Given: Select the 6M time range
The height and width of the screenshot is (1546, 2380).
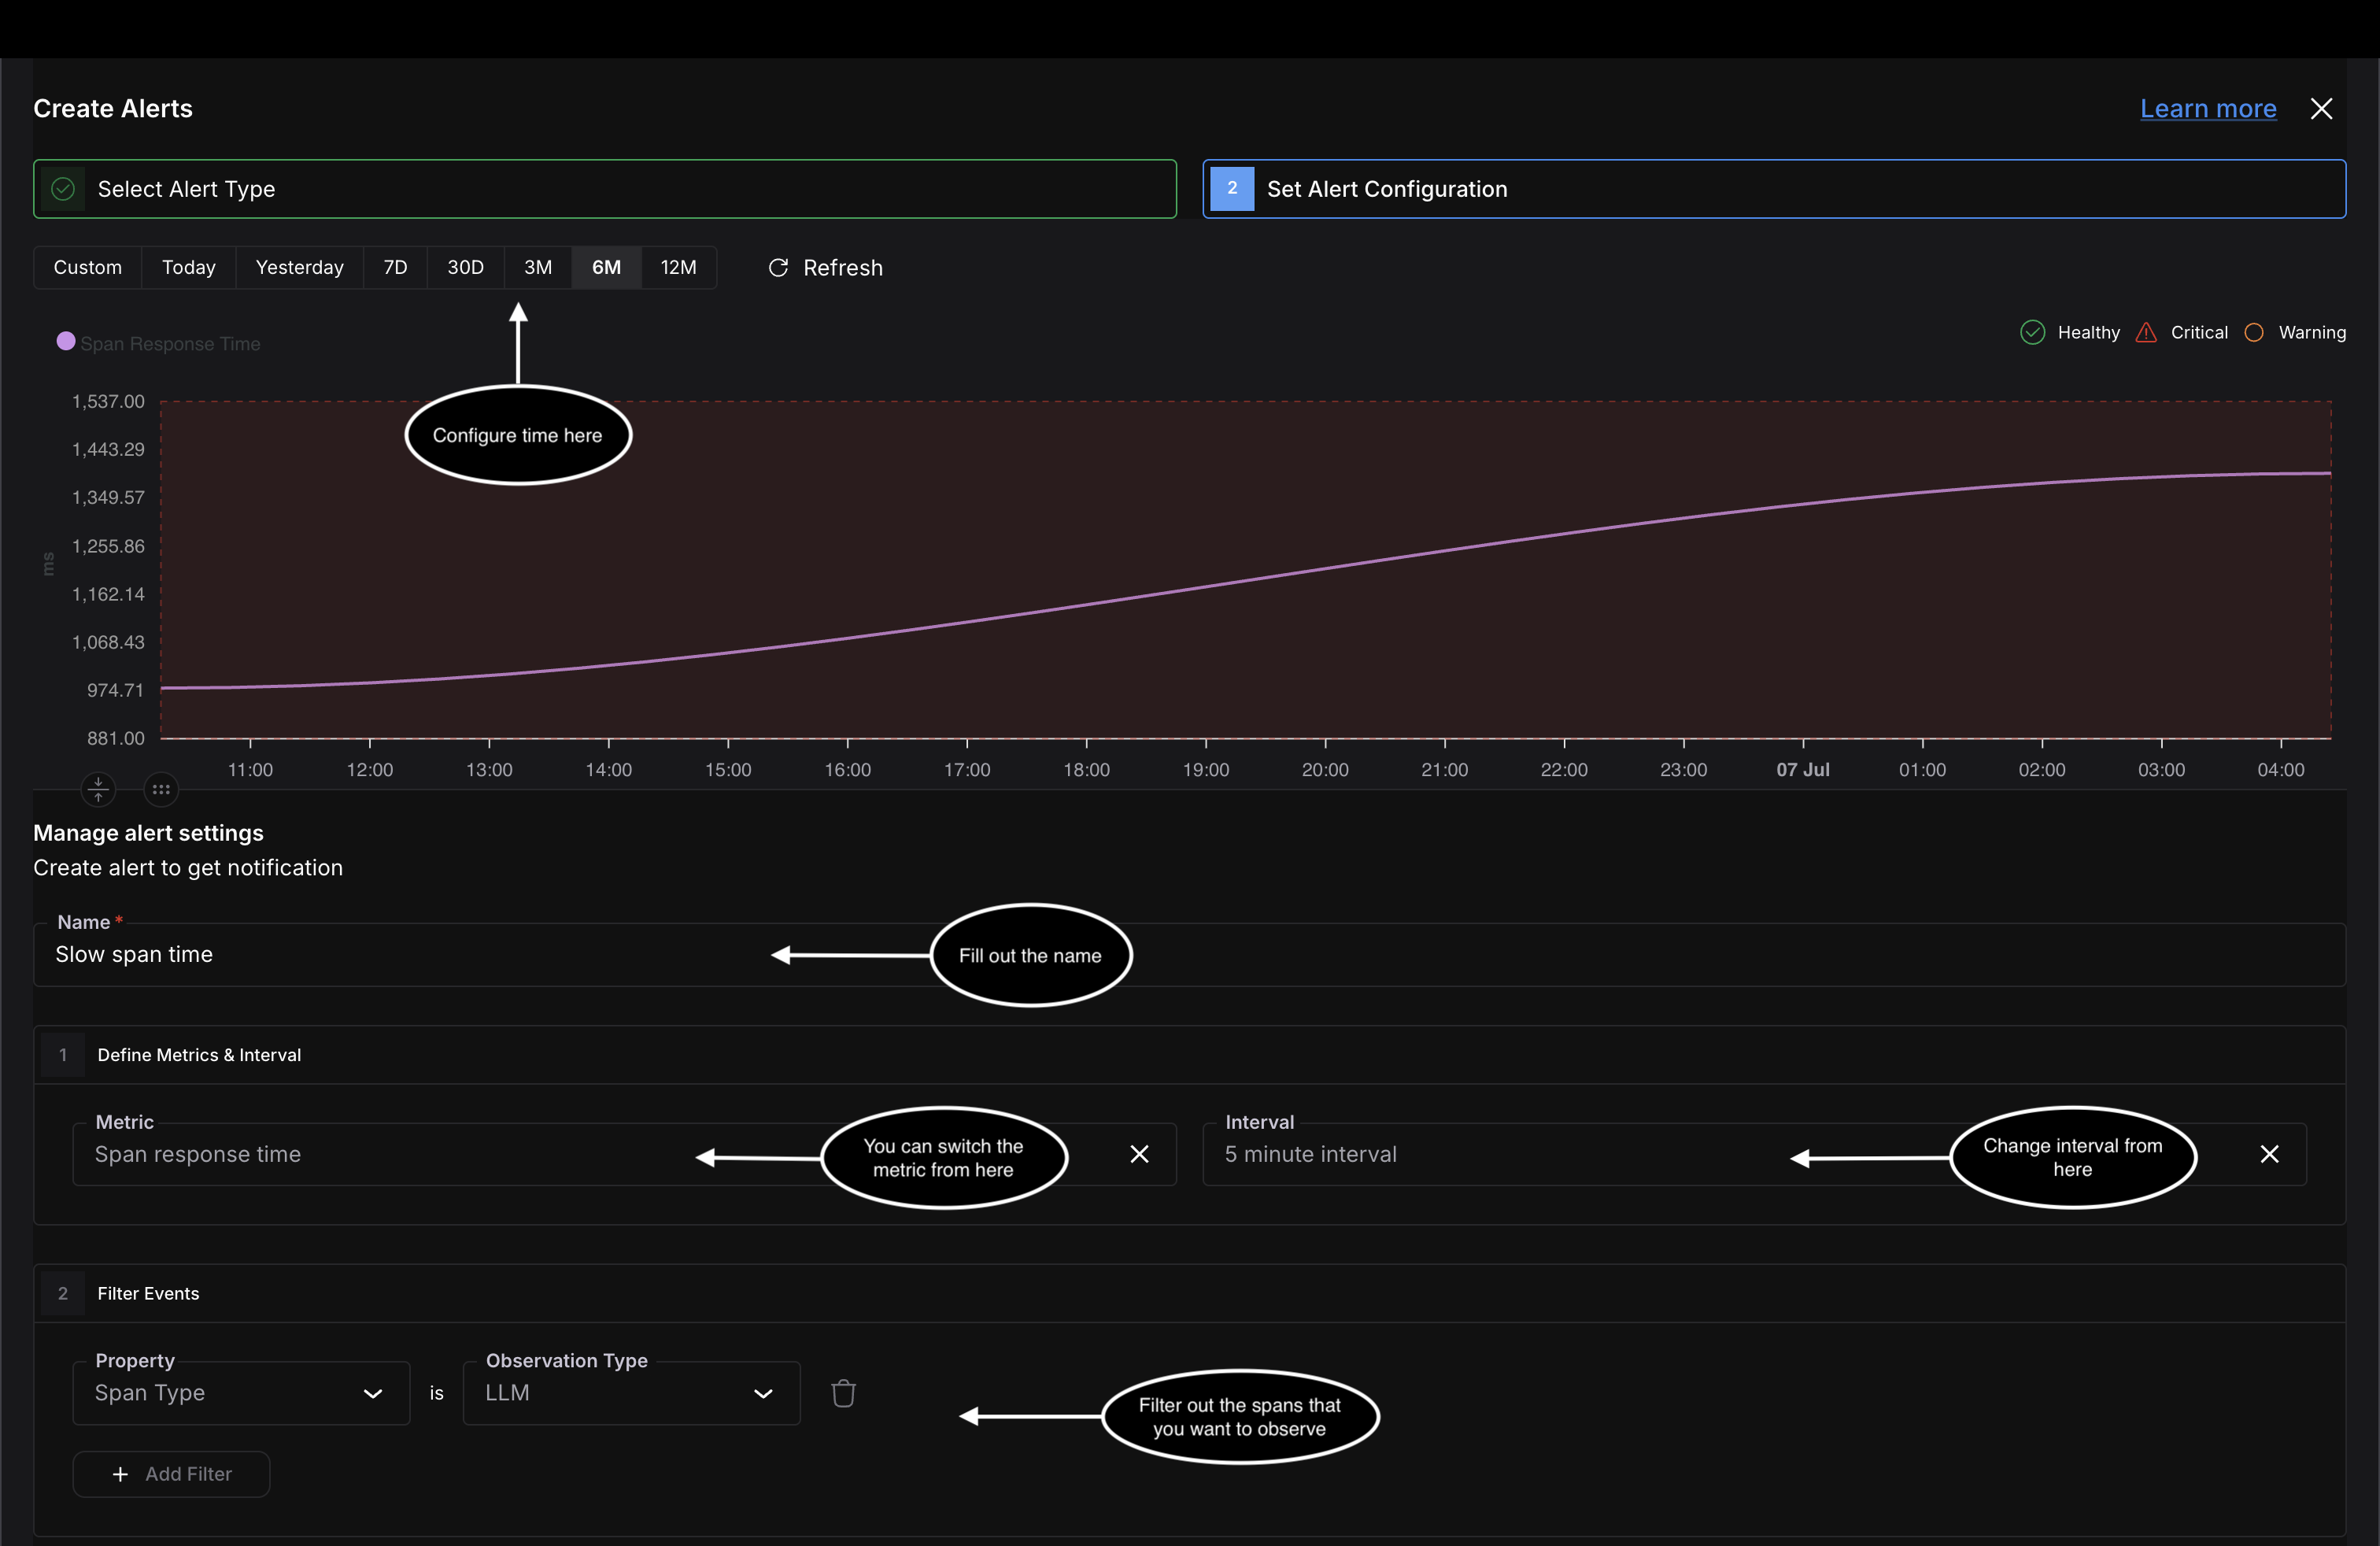Looking at the screenshot, I should (606, 267).
